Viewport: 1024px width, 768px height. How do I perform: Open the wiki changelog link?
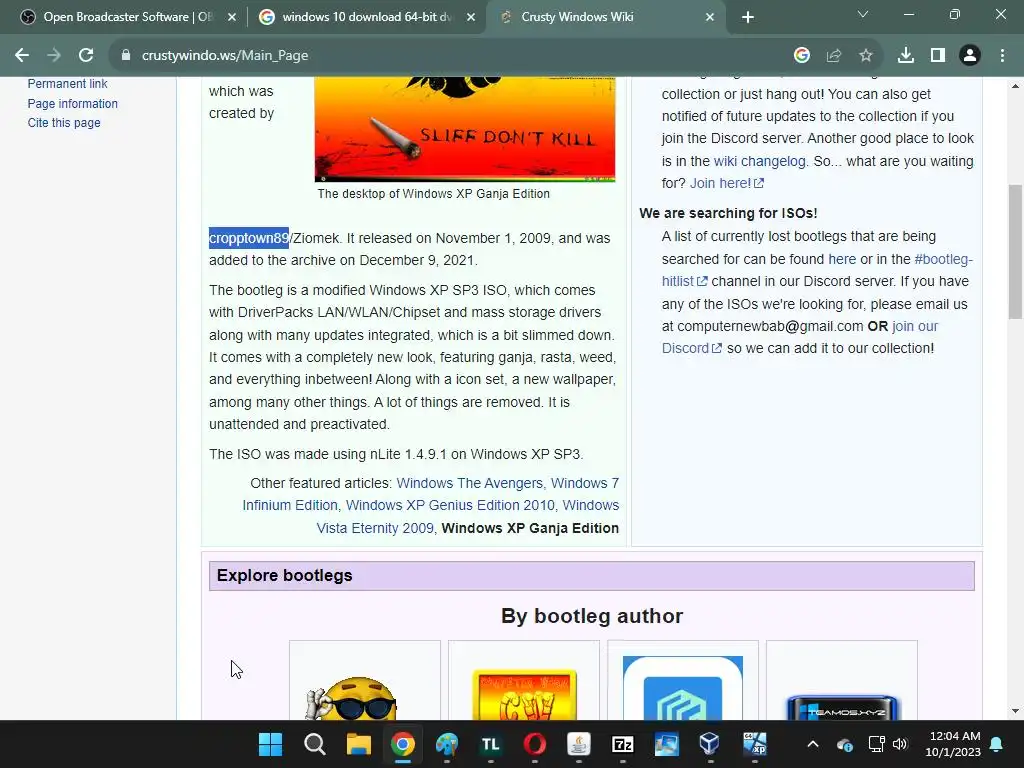[x=760, y=161]
